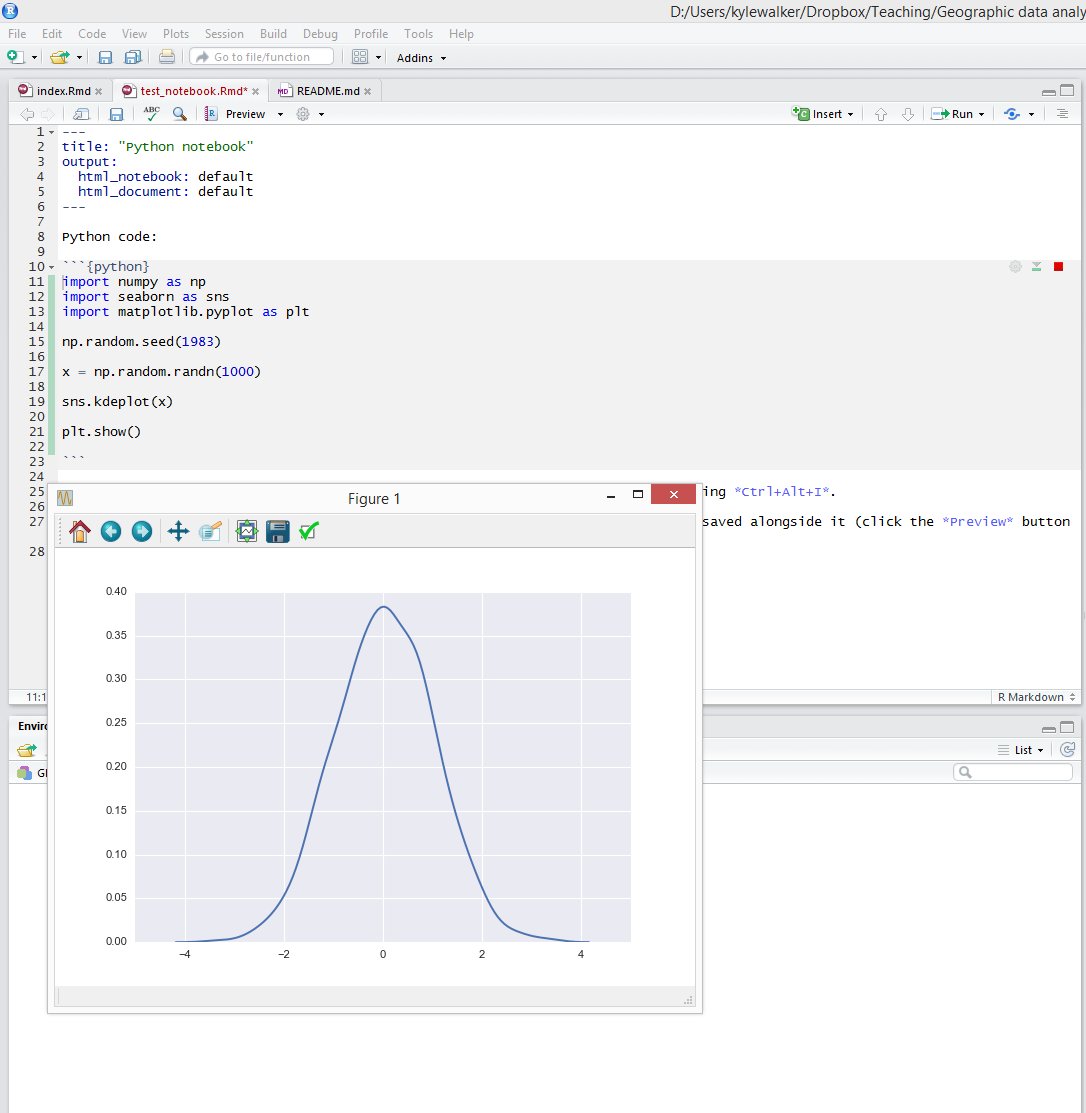
Task: Stop the running chunk red square
Action: coord(1058,266)
